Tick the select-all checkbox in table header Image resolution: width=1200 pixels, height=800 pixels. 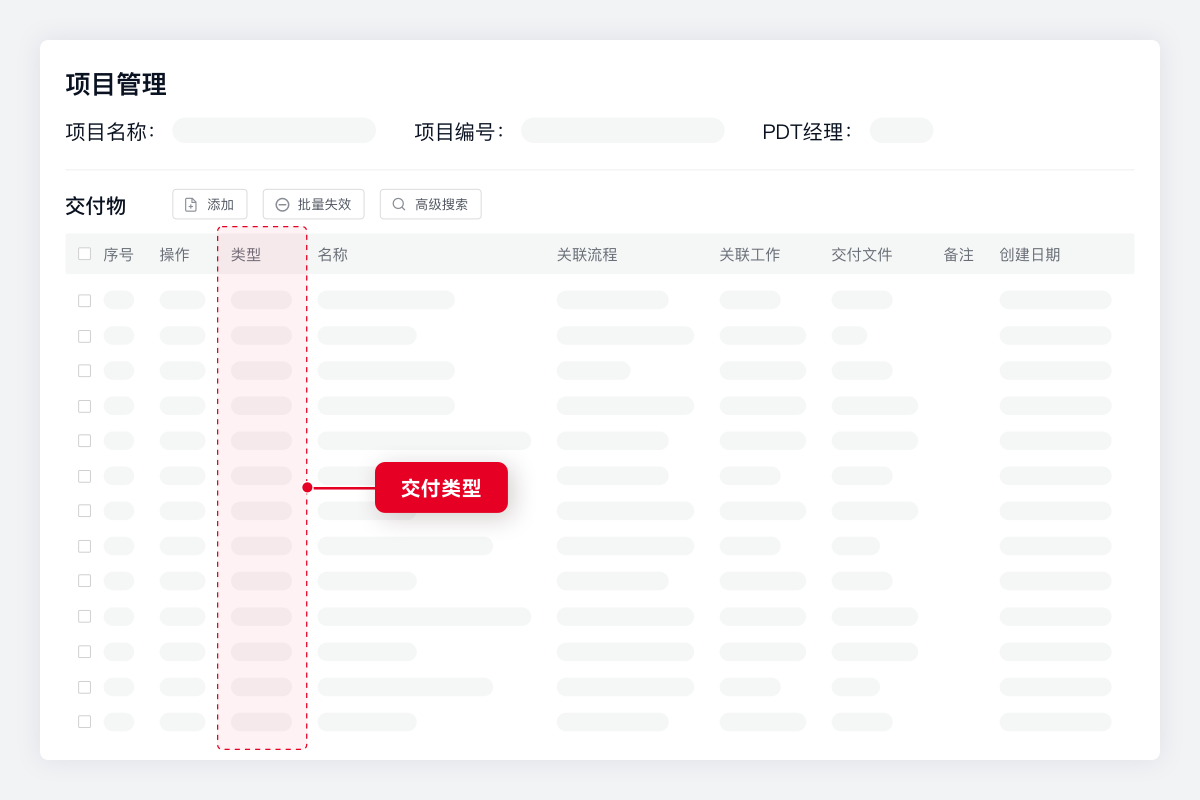[85, 254]
